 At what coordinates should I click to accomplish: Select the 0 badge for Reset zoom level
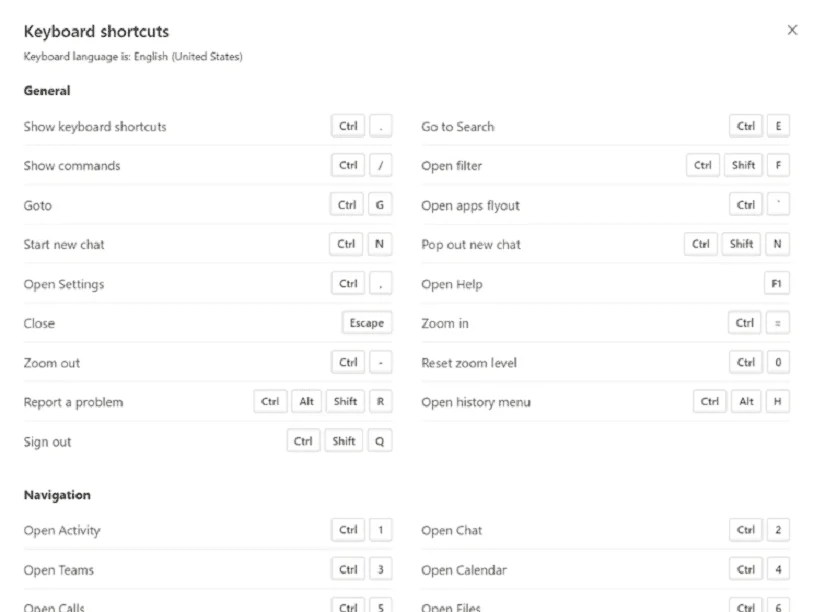tap(778, 362)
